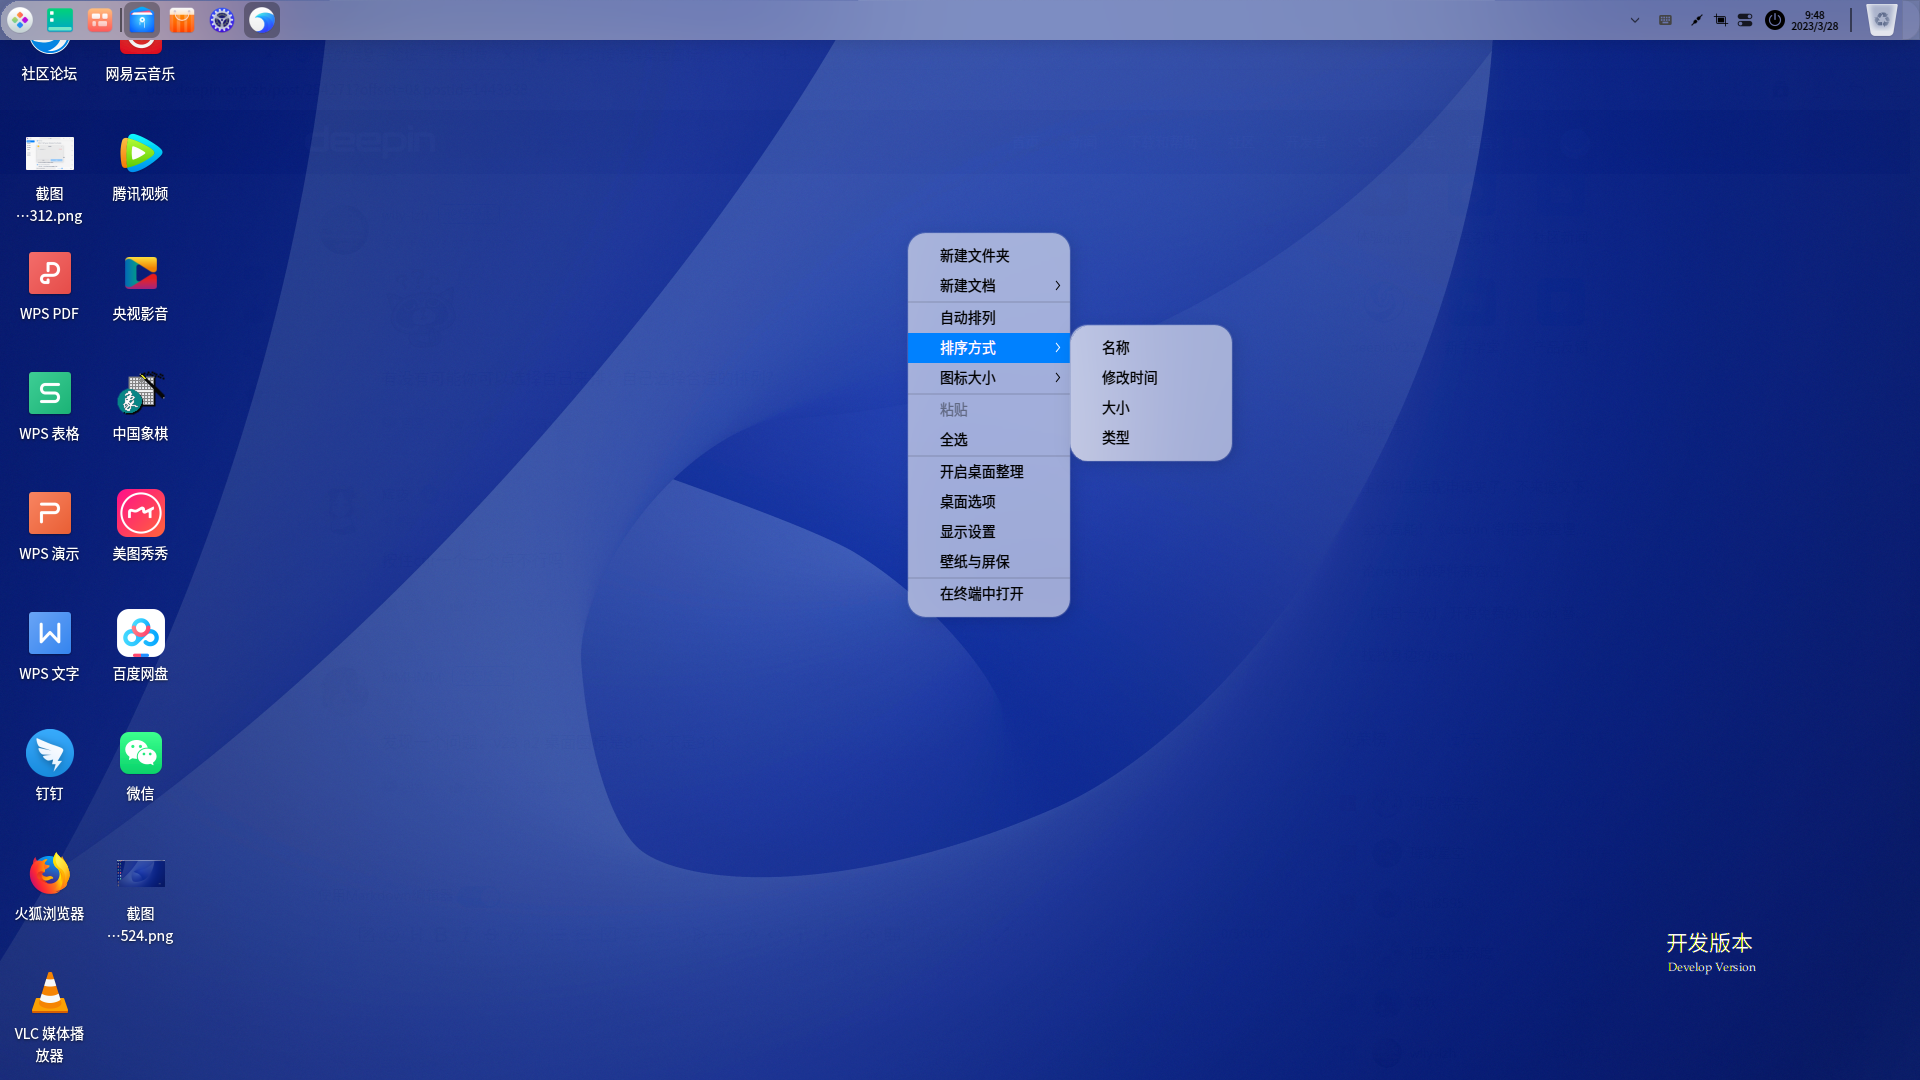Open the 截图 524.png thumbnail
The image size is (1920, 1080).
140,873
